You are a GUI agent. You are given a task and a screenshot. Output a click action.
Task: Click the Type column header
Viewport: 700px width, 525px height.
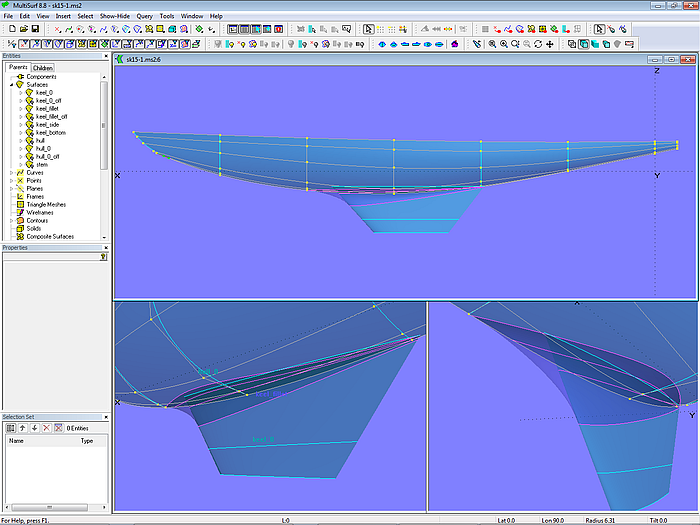[x=87, y=440]
